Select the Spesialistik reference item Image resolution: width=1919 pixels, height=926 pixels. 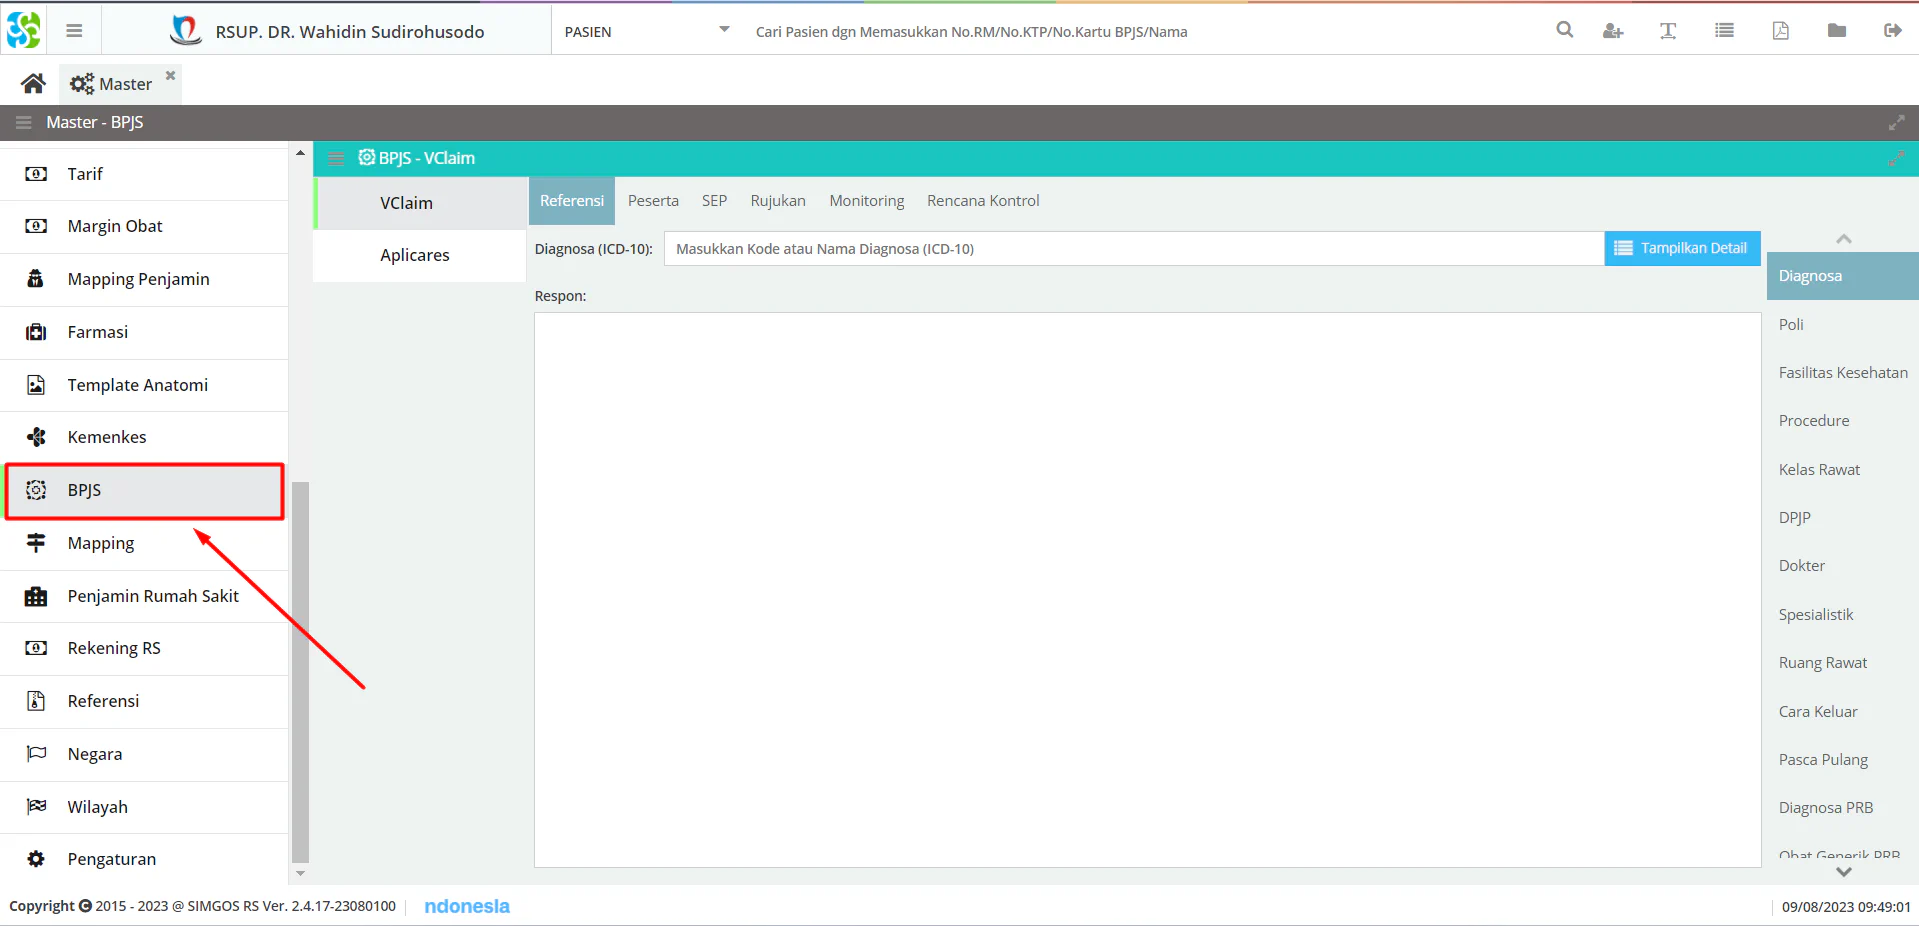(1842, 615)
